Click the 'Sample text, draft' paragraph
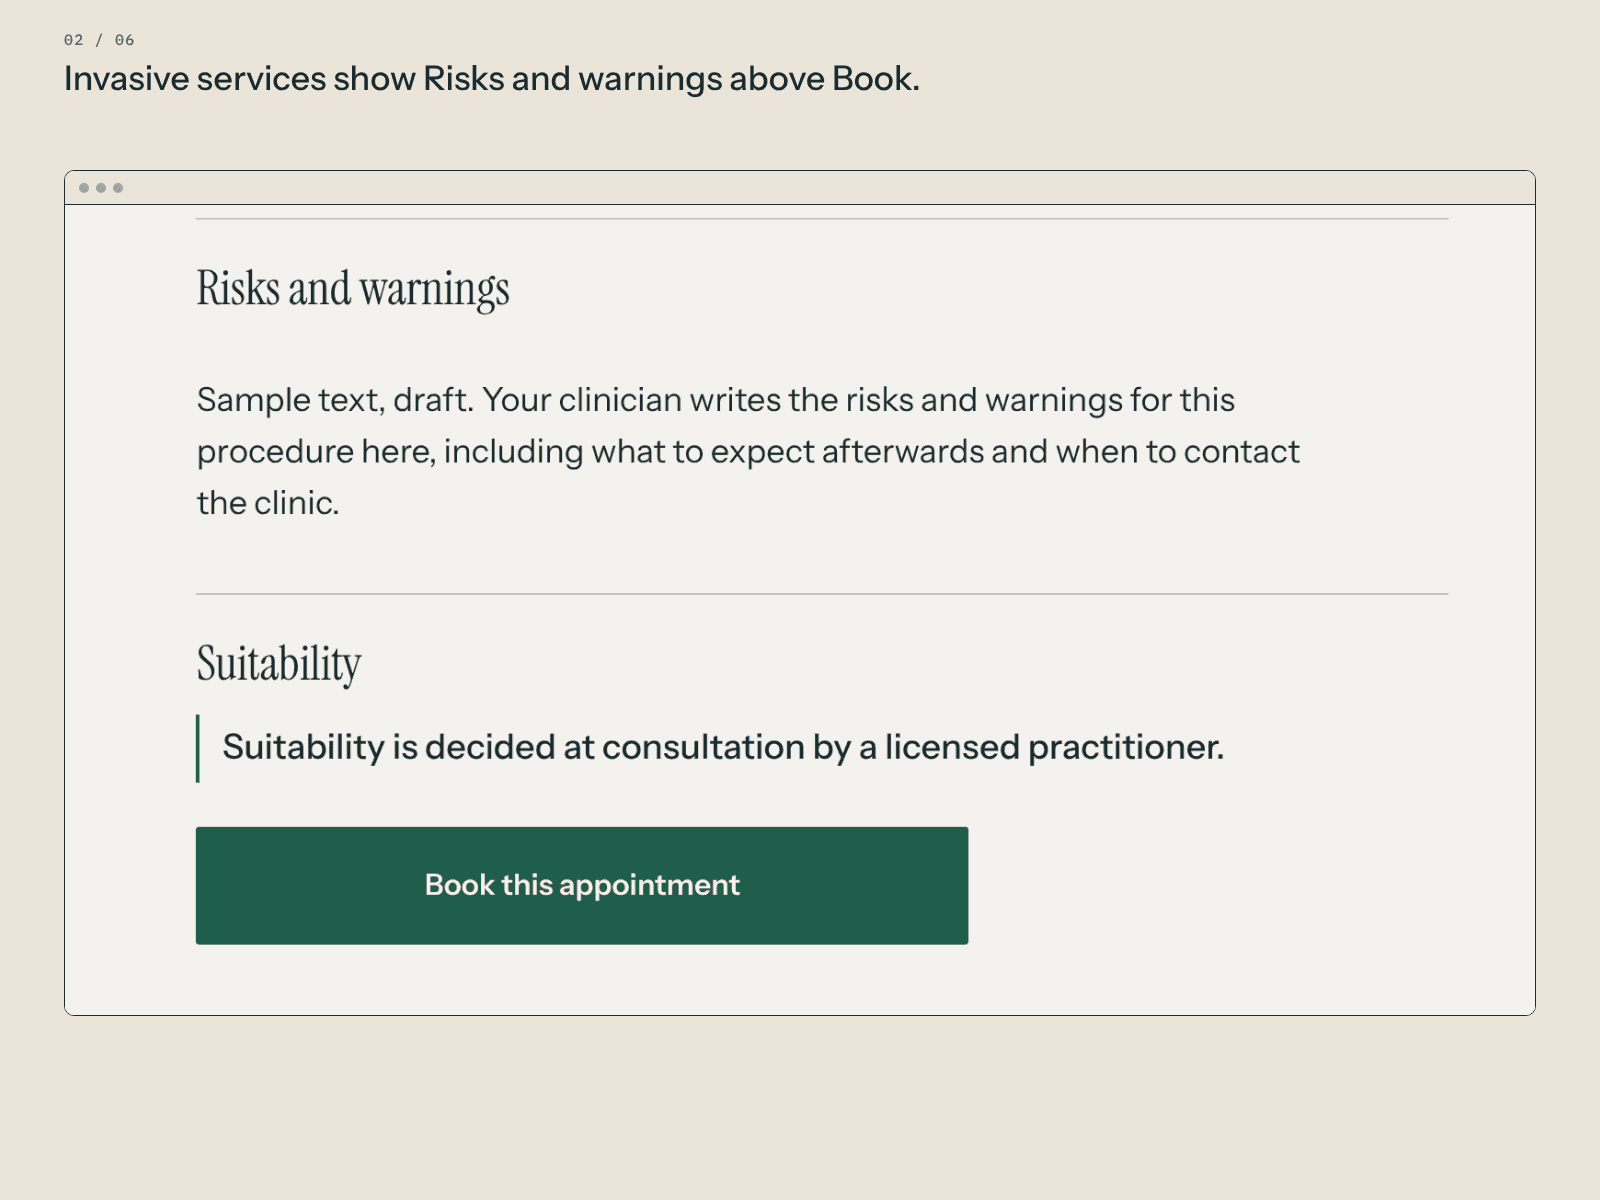Screen dimensions: 1600x1200 (x=748, y=451)
